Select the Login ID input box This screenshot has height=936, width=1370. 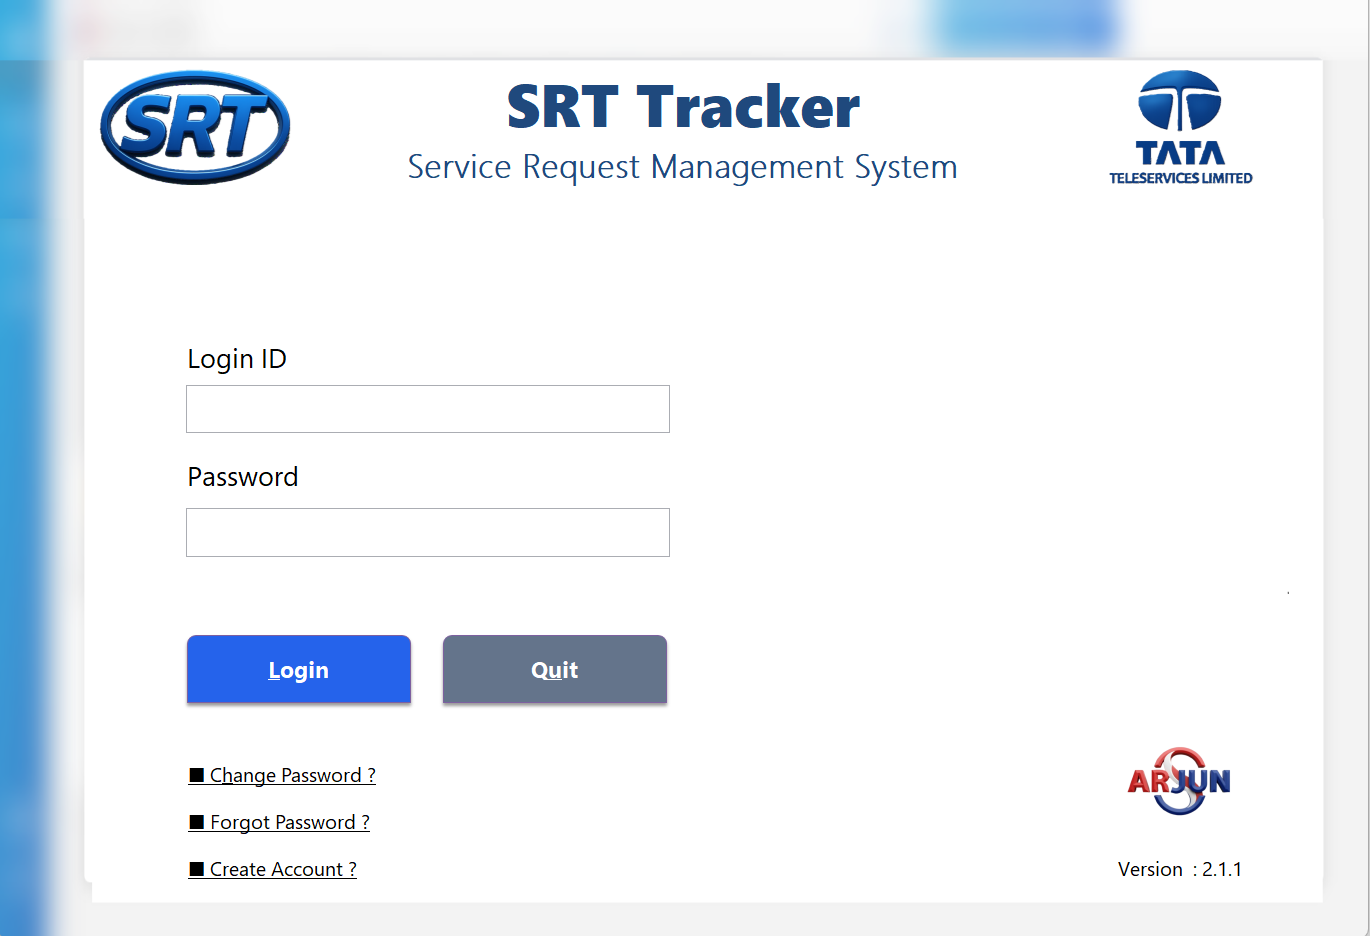[427, 409]
